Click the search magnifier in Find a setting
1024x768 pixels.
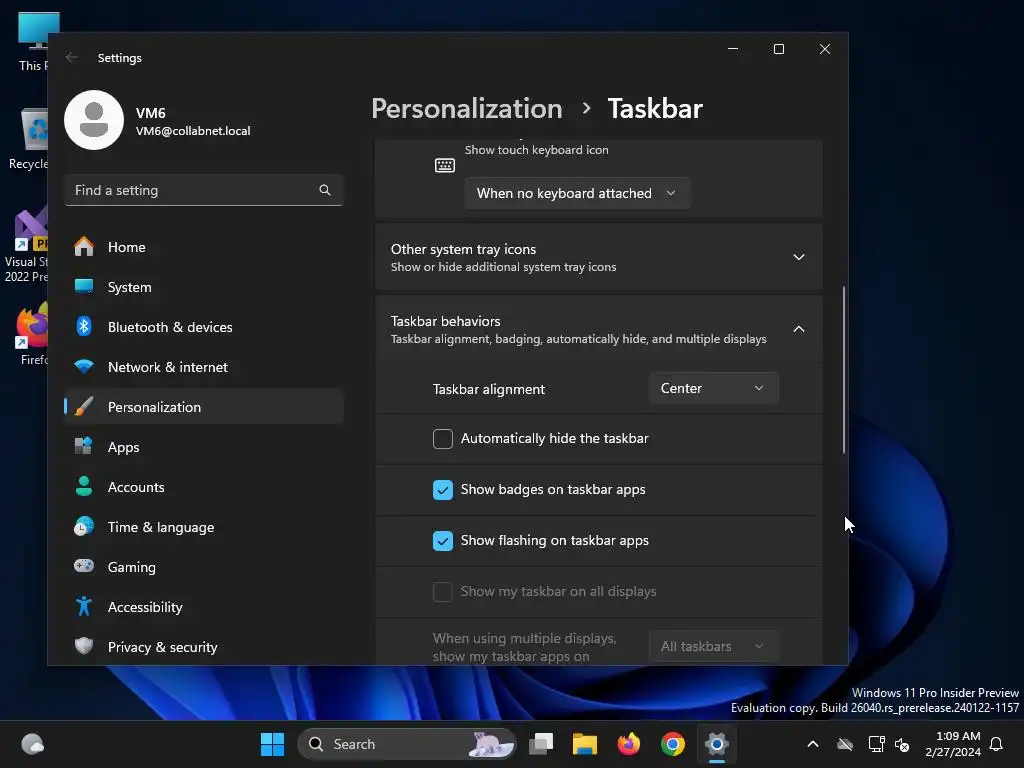pyautogui.click(x=325, y=190)
